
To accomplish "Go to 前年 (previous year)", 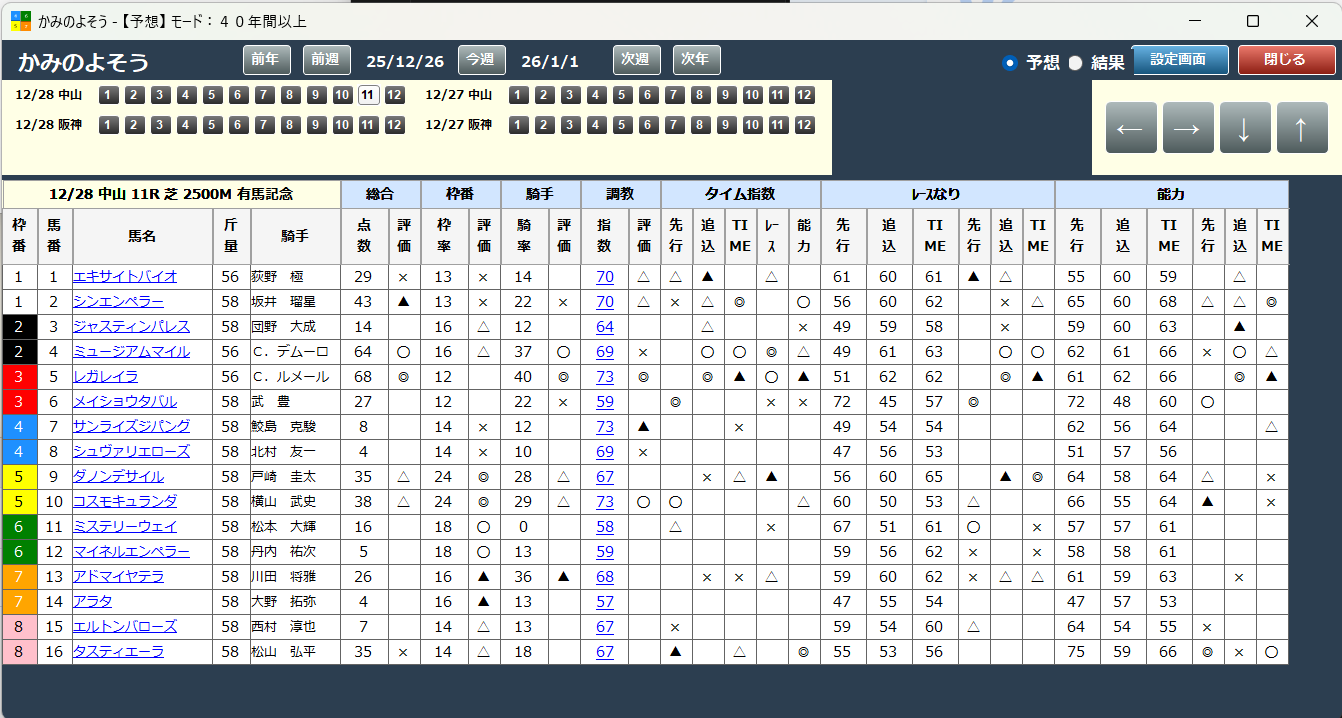I will pyautogui.click(x=266, y=60).
